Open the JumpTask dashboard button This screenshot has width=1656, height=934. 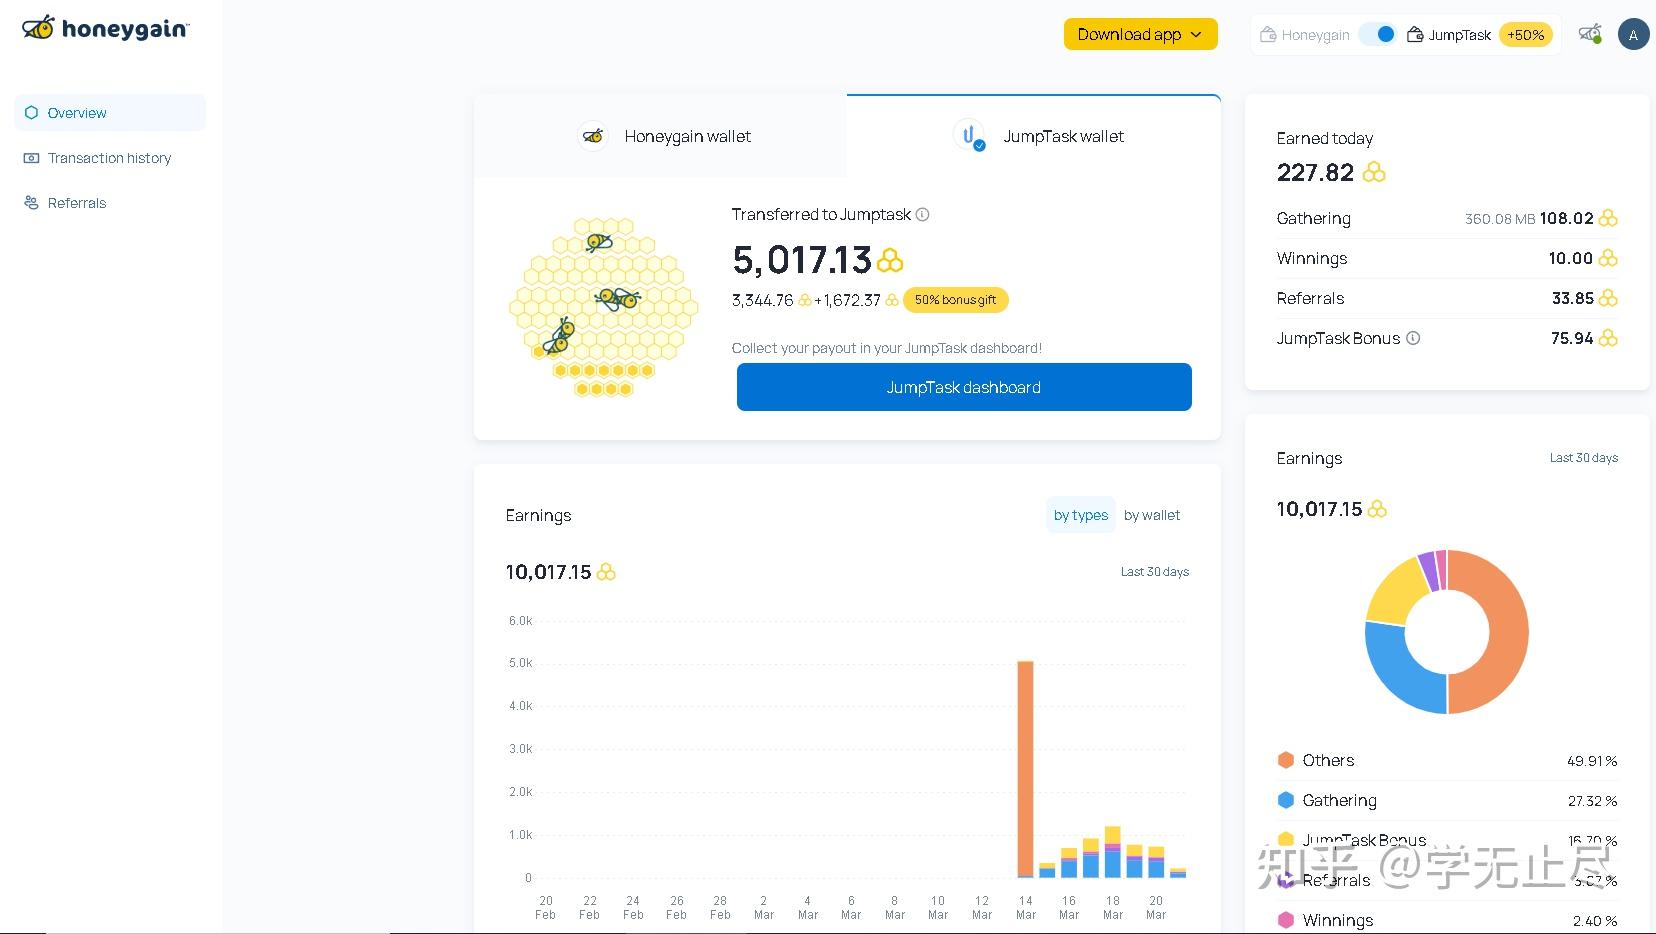(964, 387)
